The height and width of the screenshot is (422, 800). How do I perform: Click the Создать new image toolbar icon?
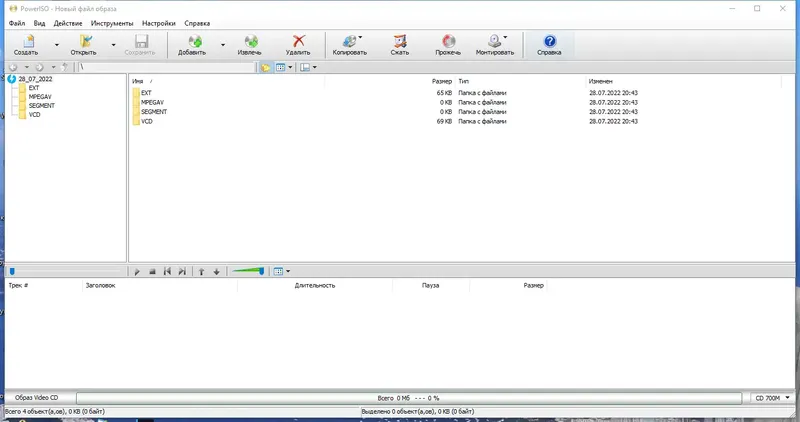point(27,41)
